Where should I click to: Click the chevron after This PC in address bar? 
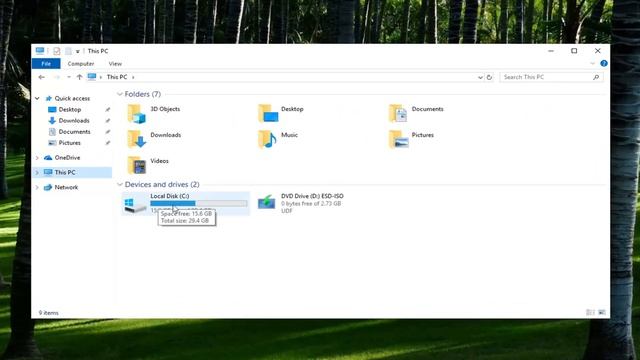(x=133, y=77)
